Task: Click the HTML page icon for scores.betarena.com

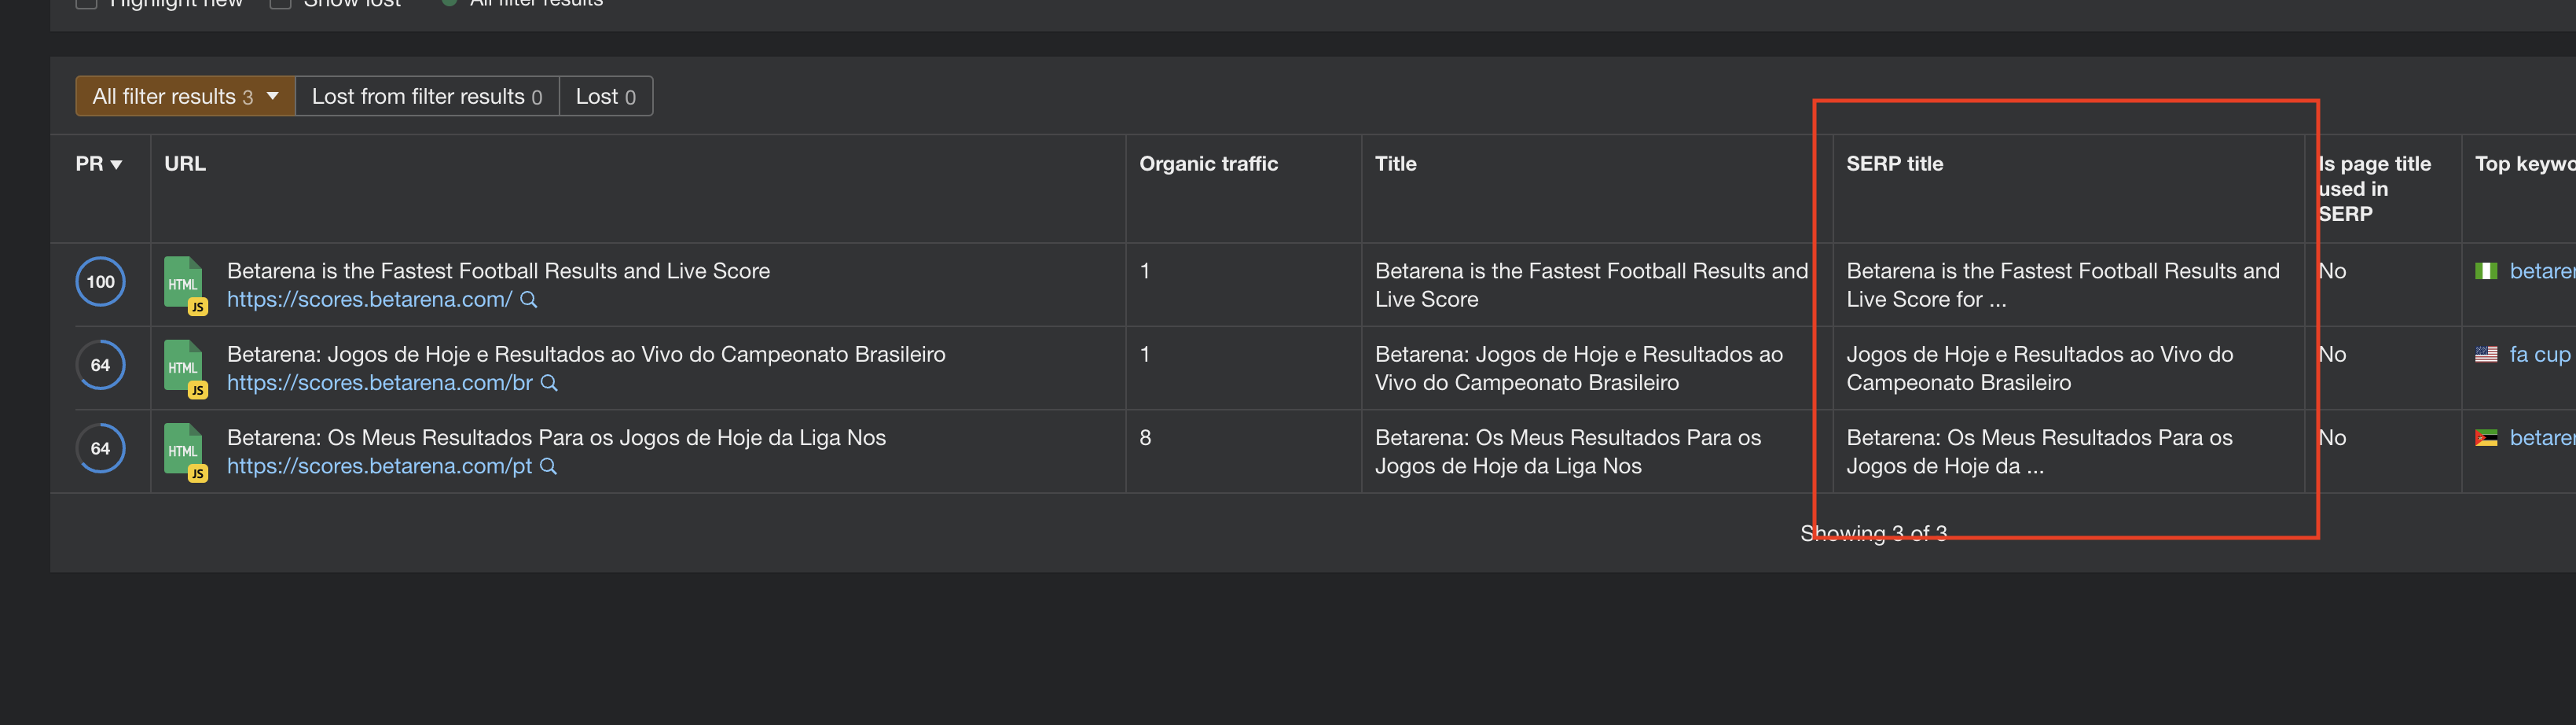Action: pyautogui.click(x=184, y=284)
